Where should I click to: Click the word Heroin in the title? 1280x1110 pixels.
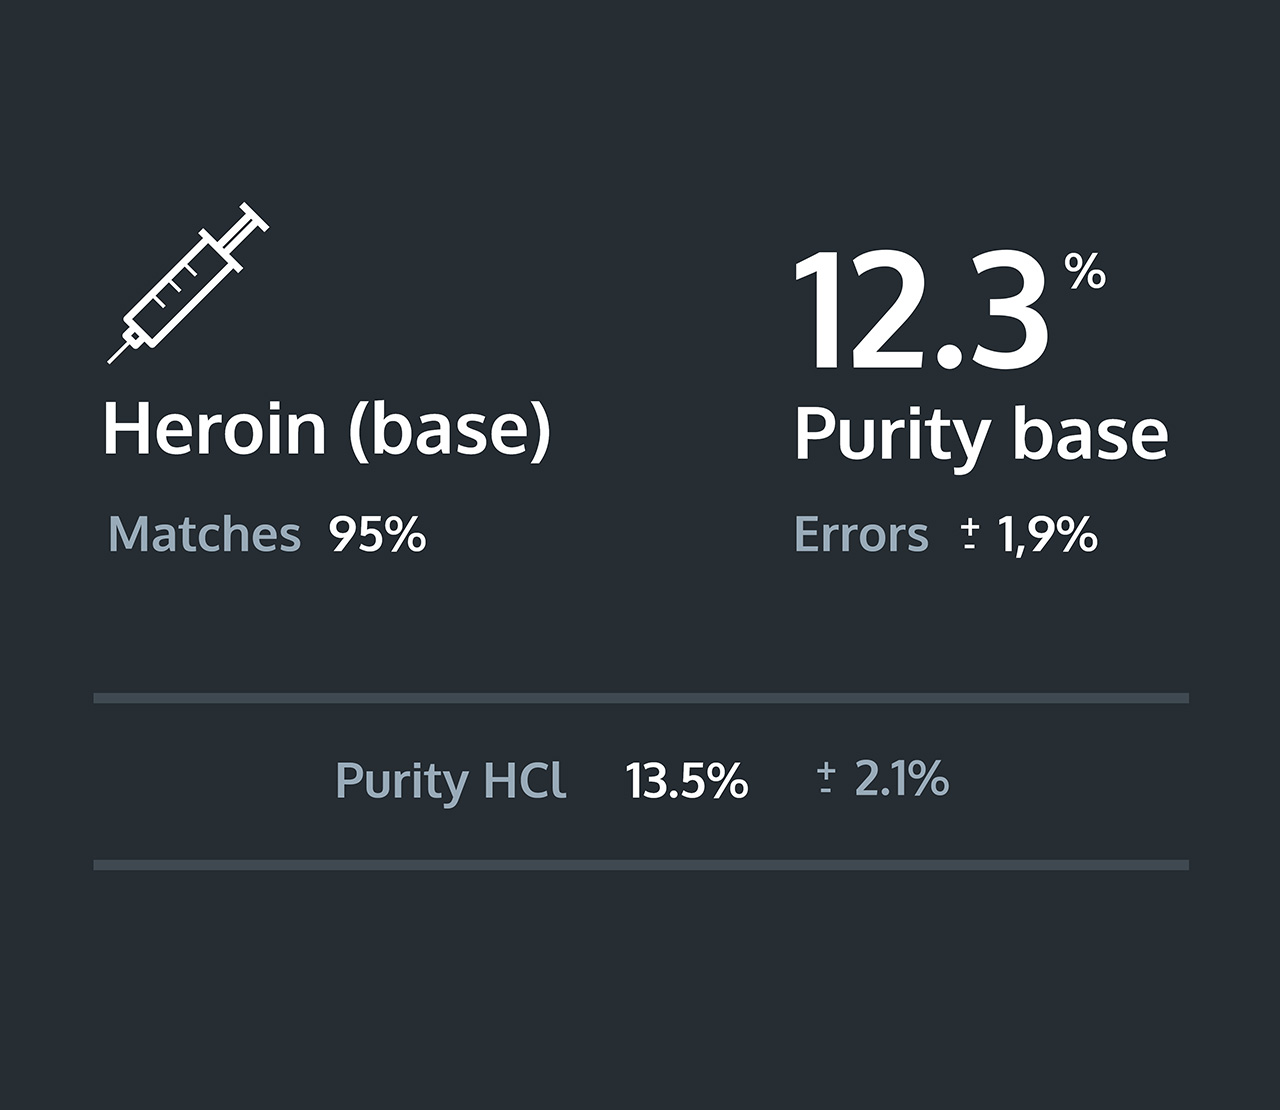214,428
